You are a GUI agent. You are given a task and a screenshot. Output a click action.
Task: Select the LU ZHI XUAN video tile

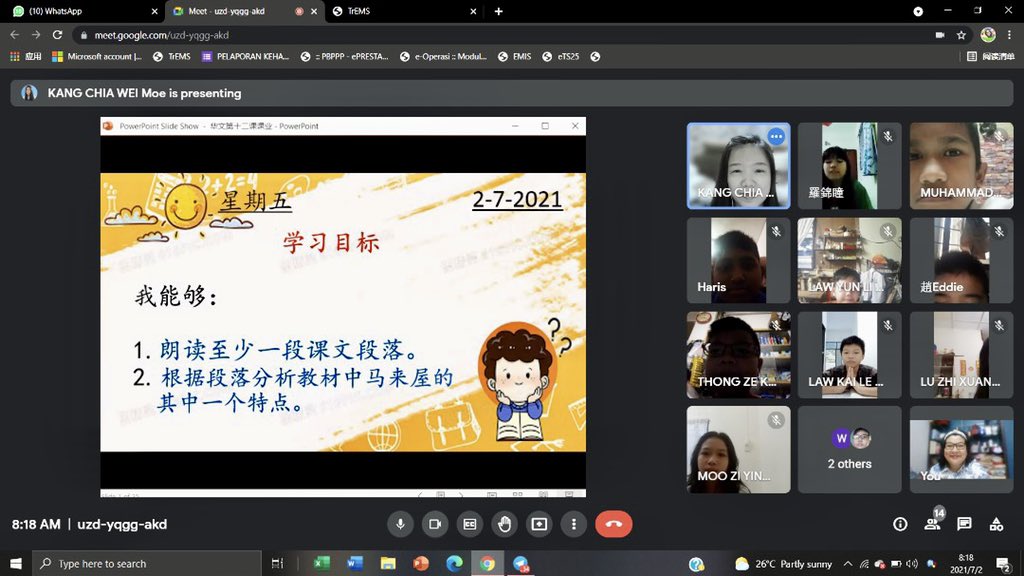(961, 355)
